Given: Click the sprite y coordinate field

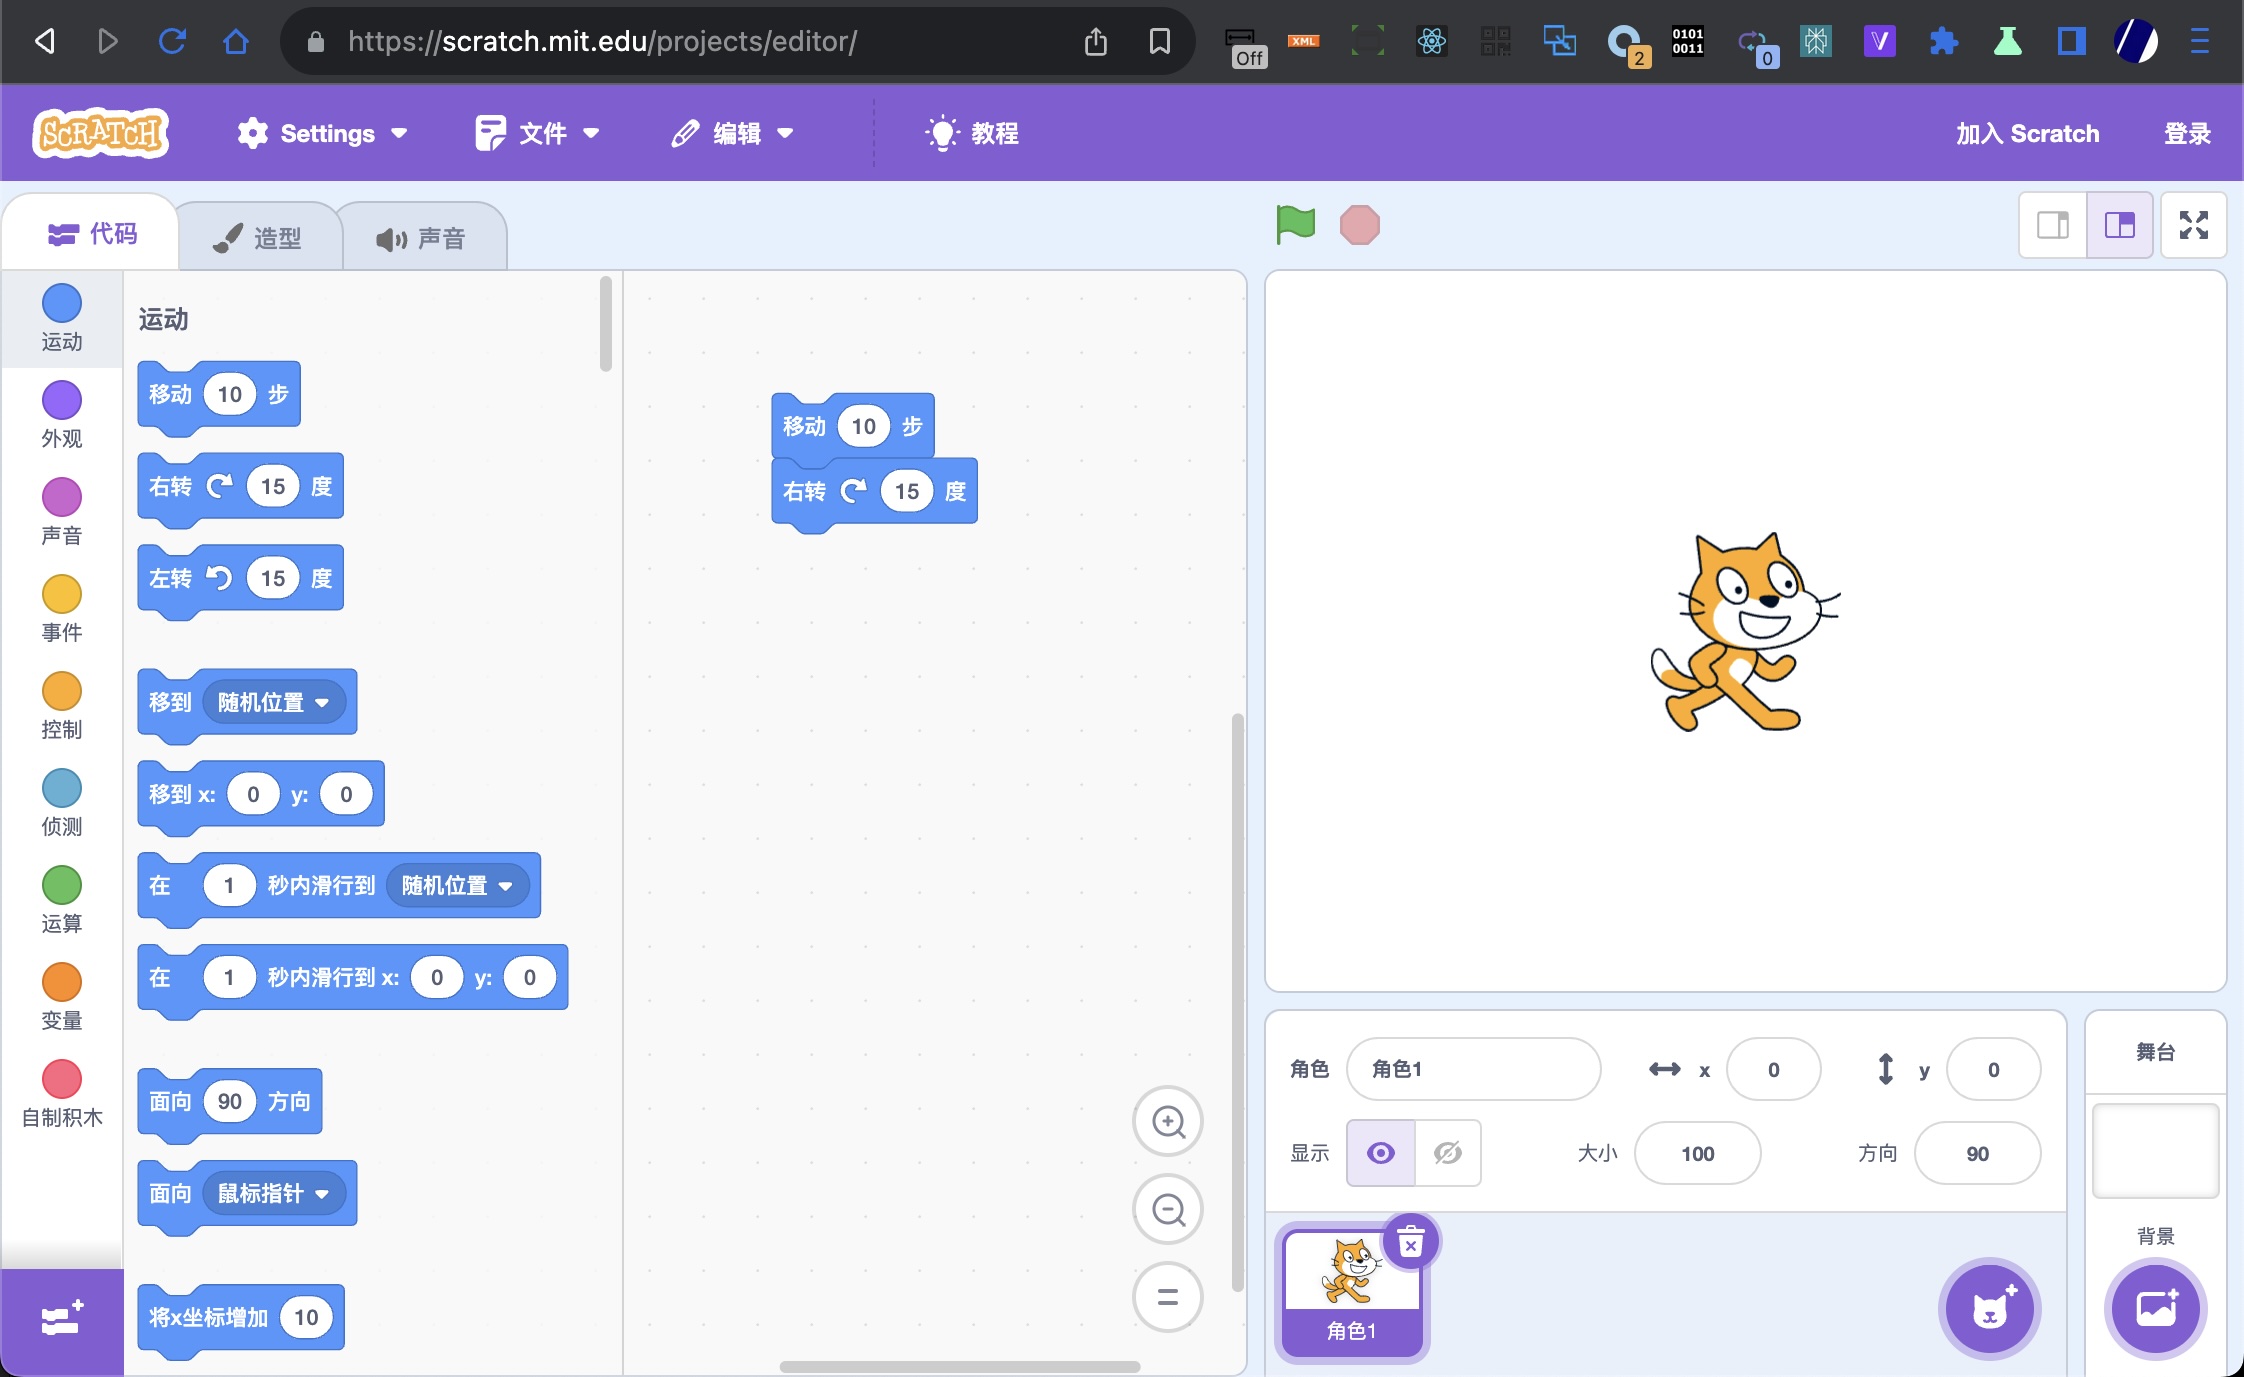Looking at the screenshot, I should [1993, 1069].
